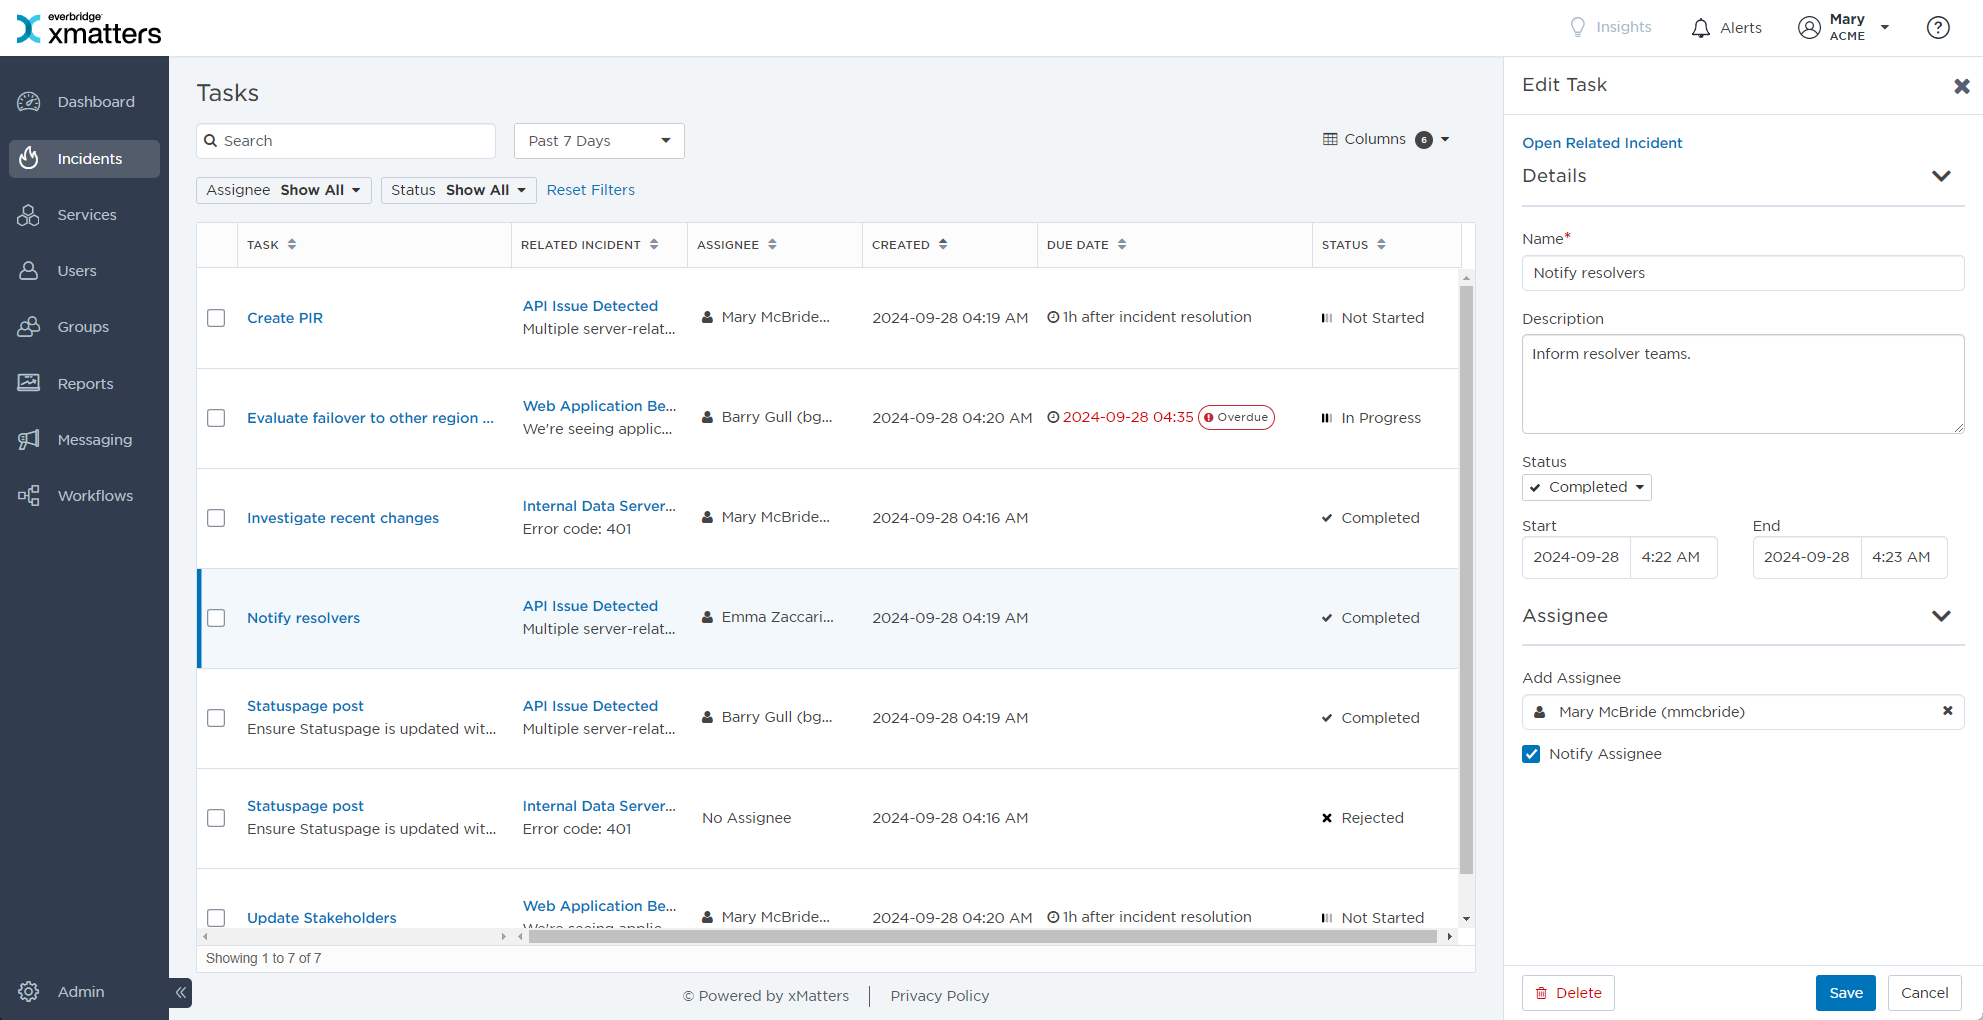This screenshot has height=1020, width=1983.
Task: Click the user profile avatar icon
Action: pyautogui.click(x=1809, y=28)
